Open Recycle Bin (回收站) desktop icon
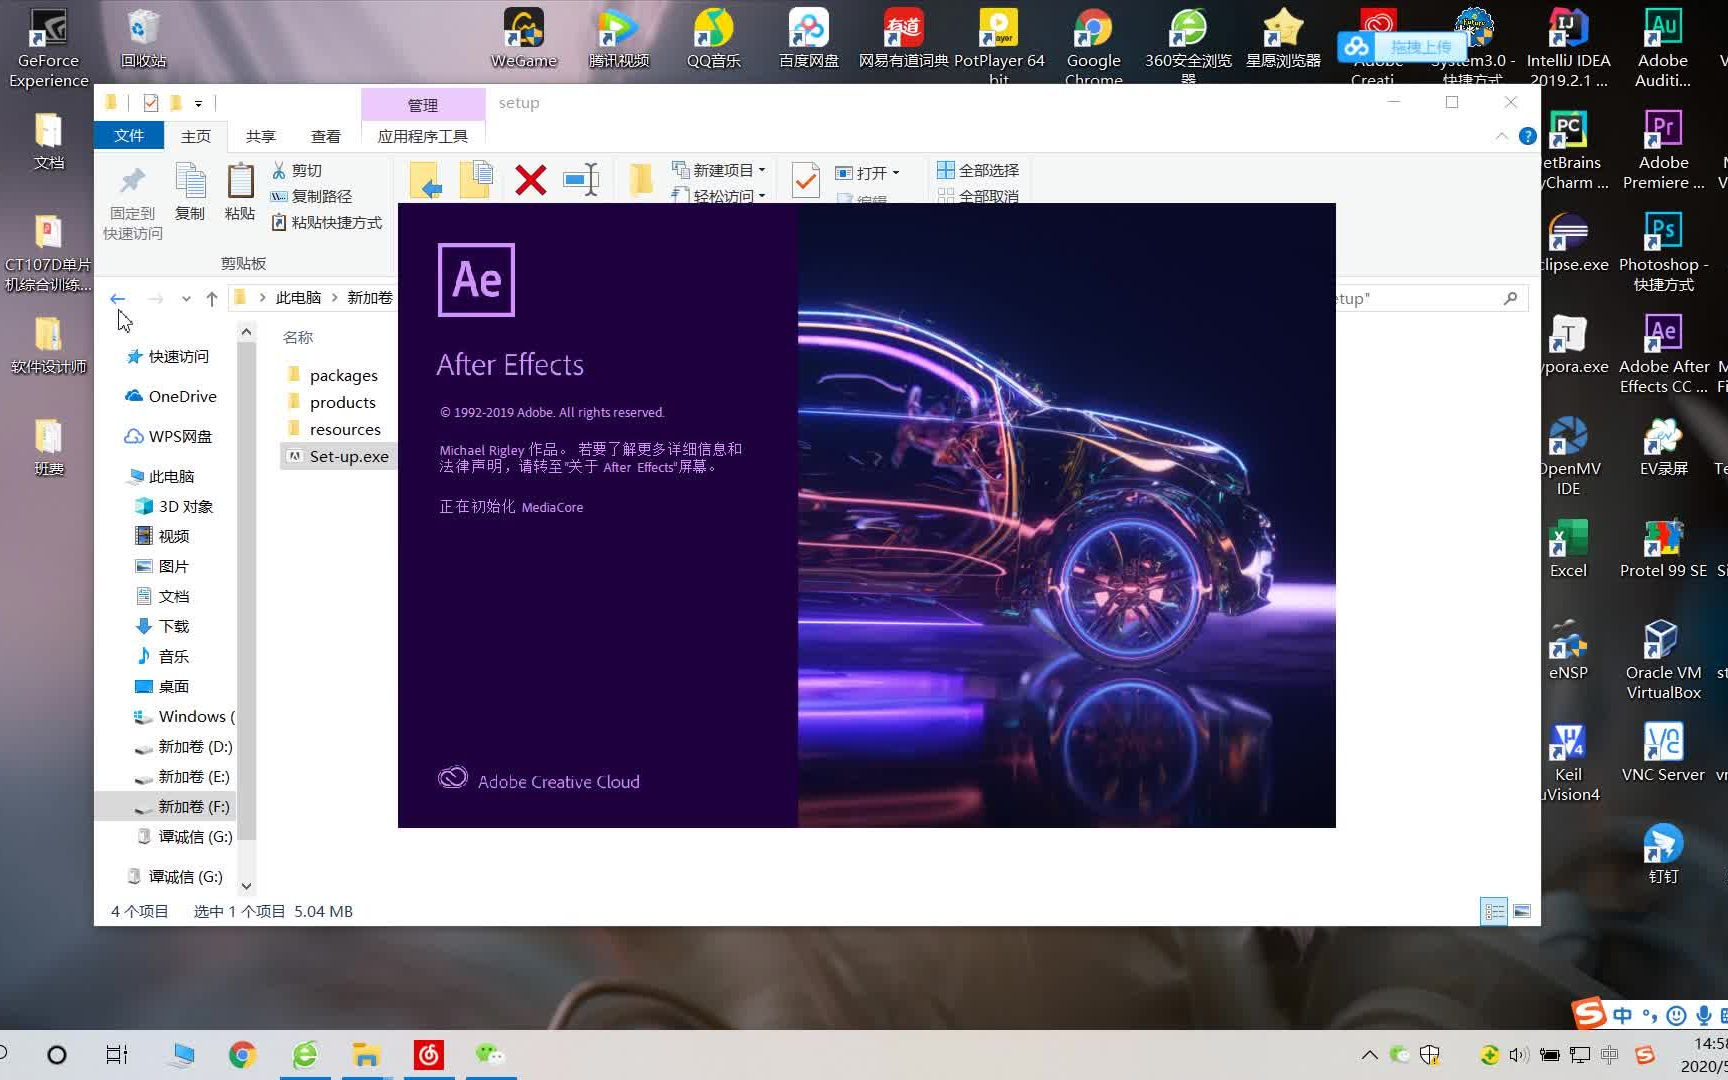The height and width of the screenshot is (1080, 1728). (143, 40)
